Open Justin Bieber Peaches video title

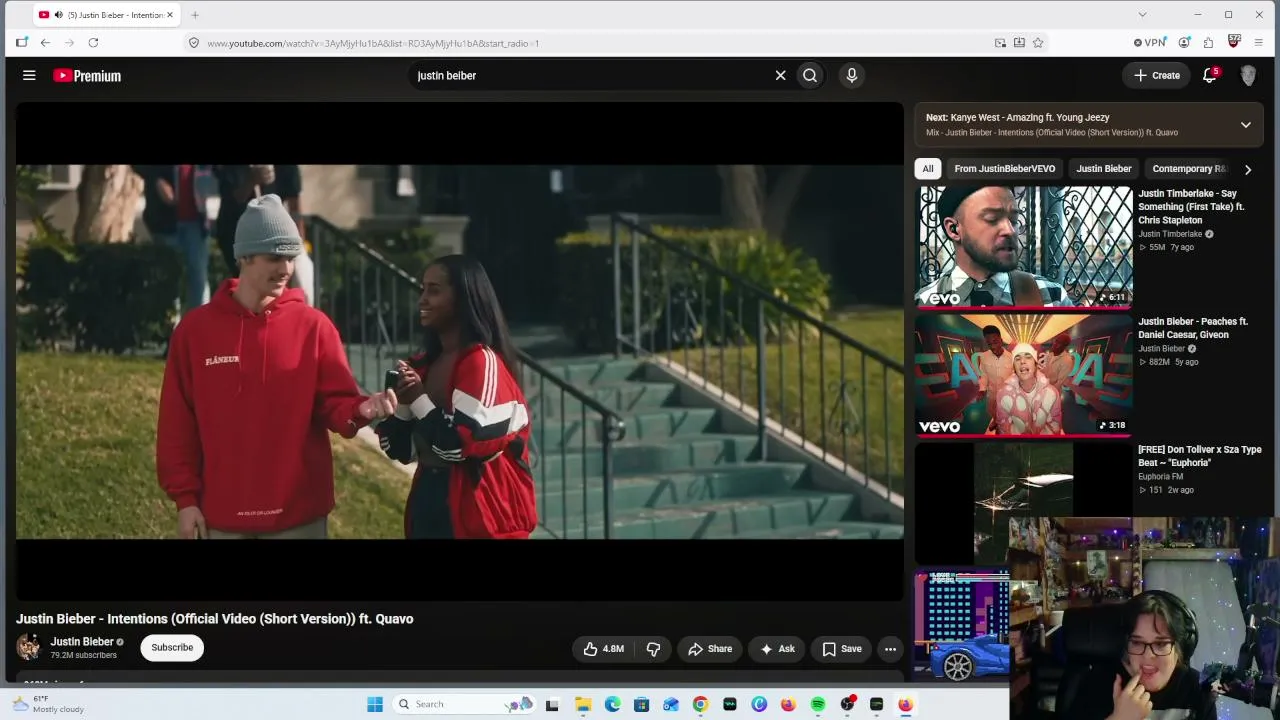1193,328
